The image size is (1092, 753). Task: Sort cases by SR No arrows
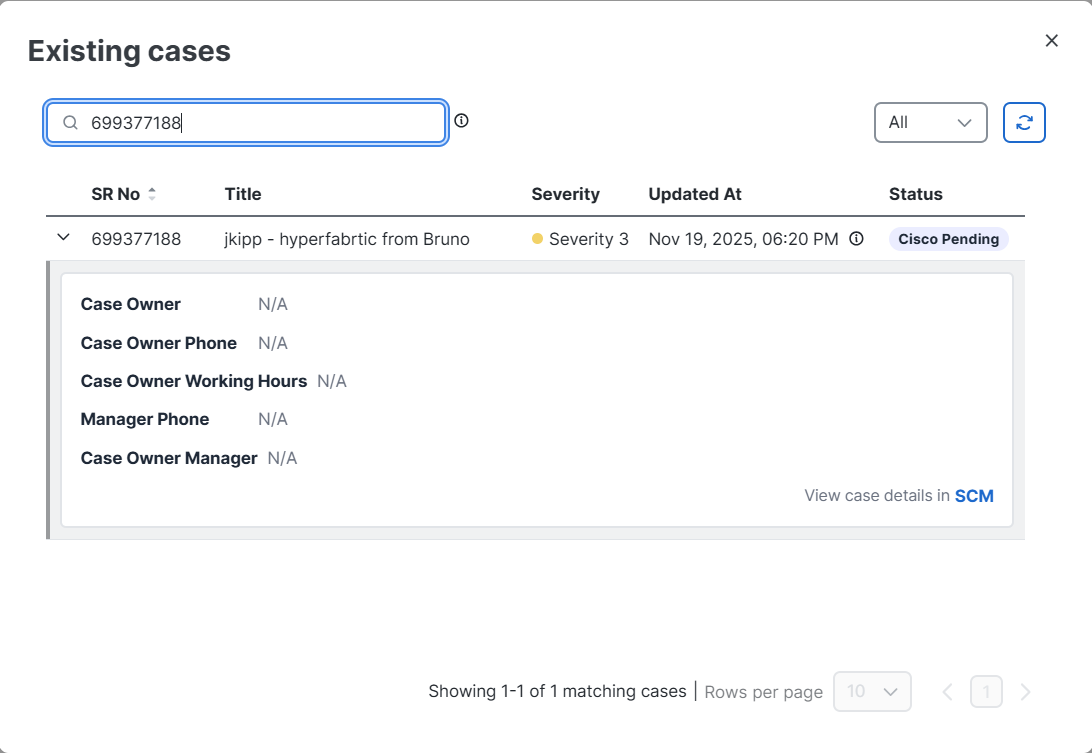pyautogui.click(x=152, y=194)
